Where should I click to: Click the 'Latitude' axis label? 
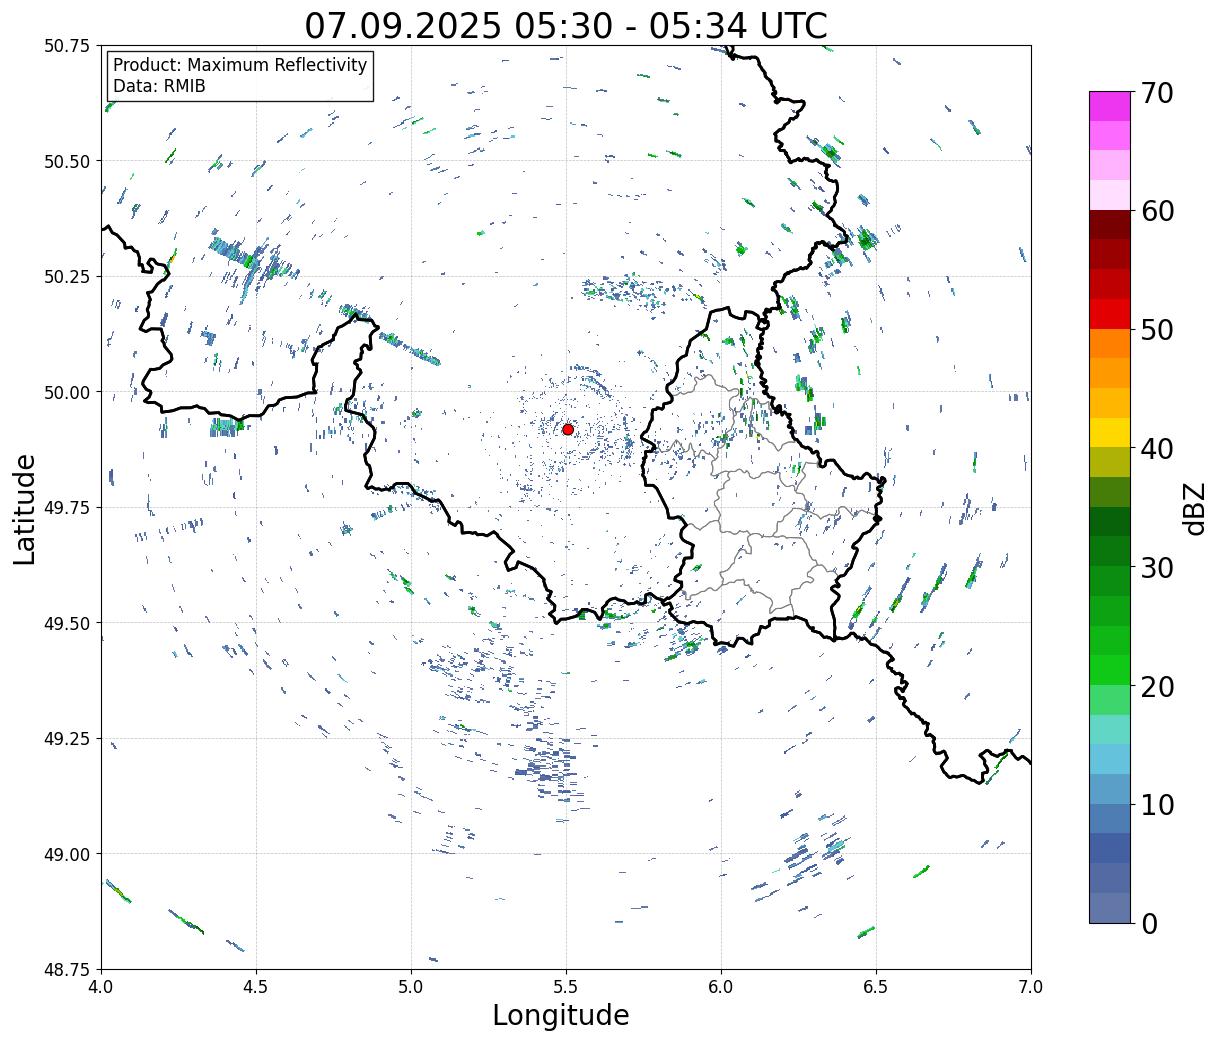[x=25, y=508]
